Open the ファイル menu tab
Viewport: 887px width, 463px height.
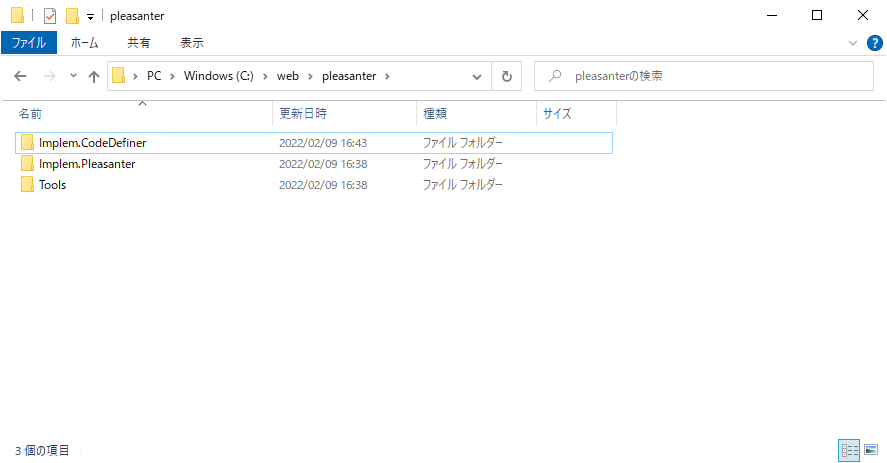(29, 42)
